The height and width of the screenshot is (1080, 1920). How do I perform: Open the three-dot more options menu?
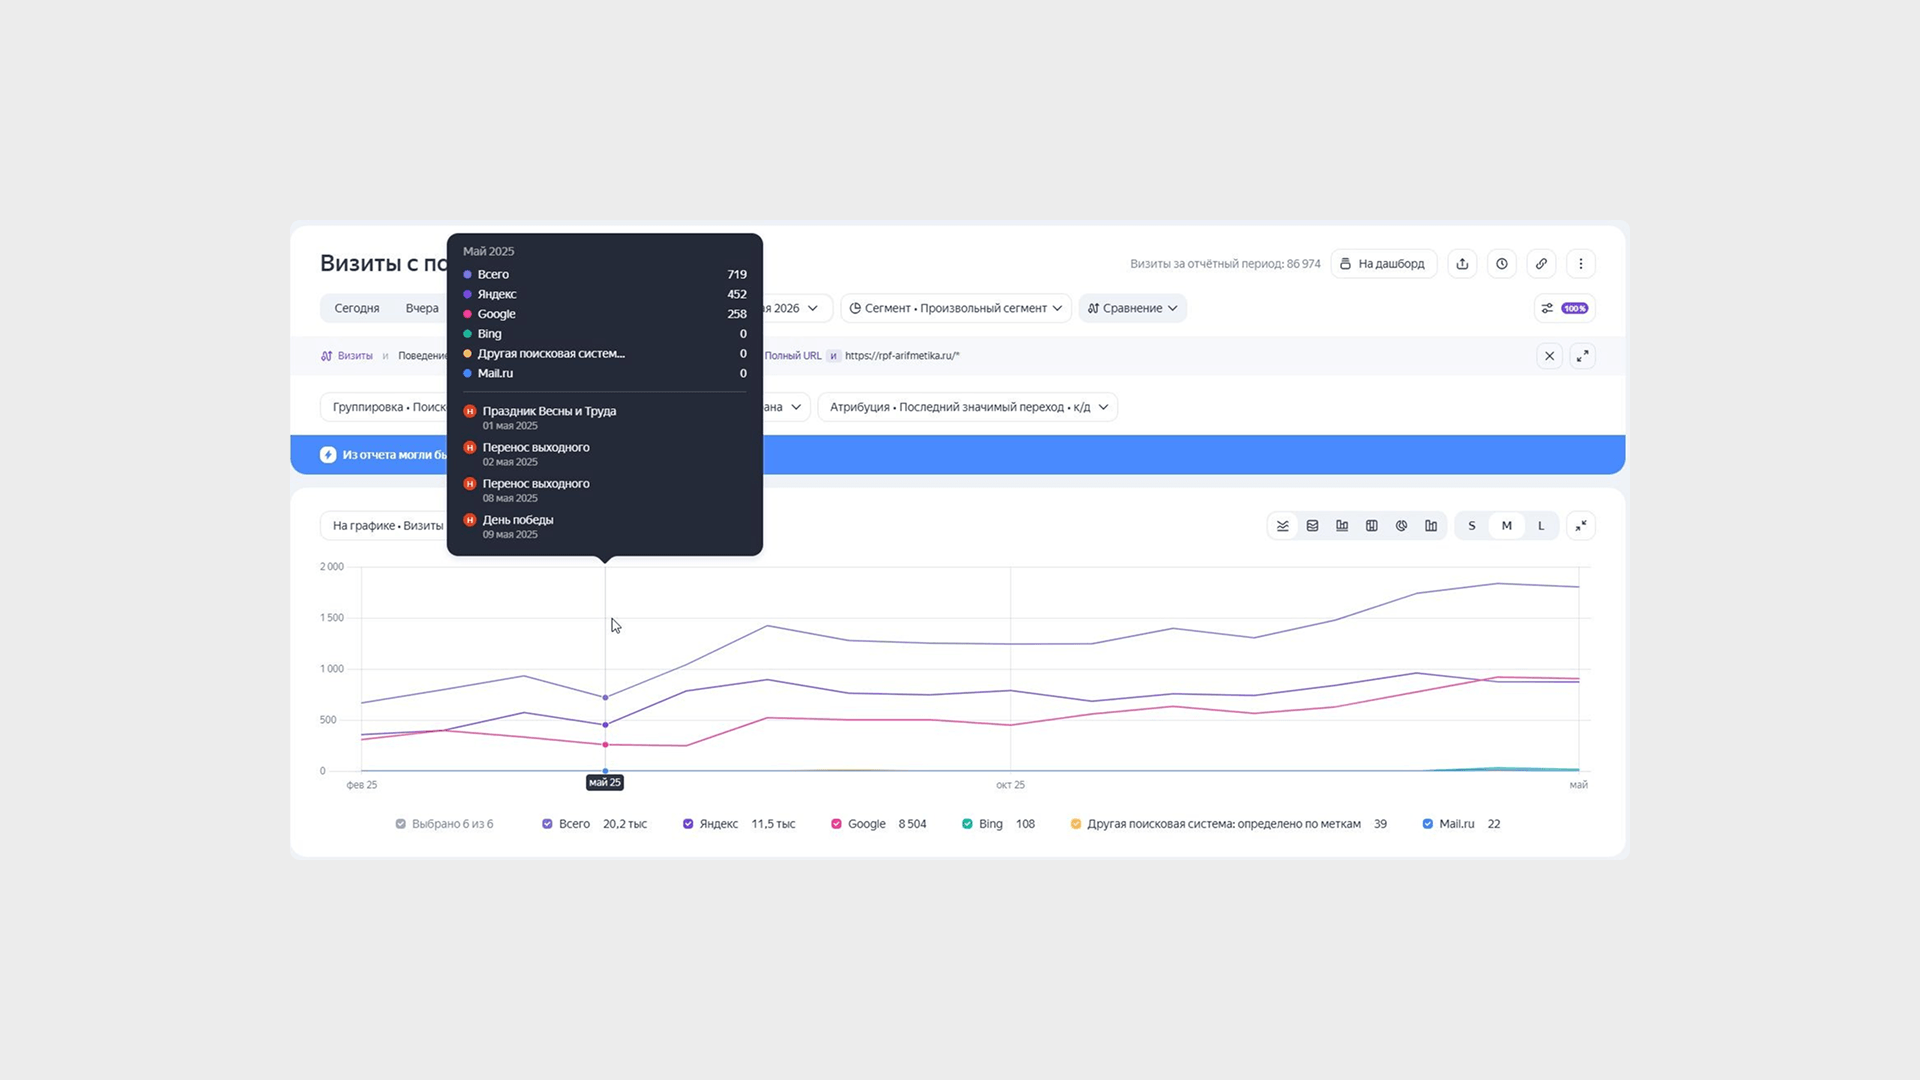tap(1581, 264)
